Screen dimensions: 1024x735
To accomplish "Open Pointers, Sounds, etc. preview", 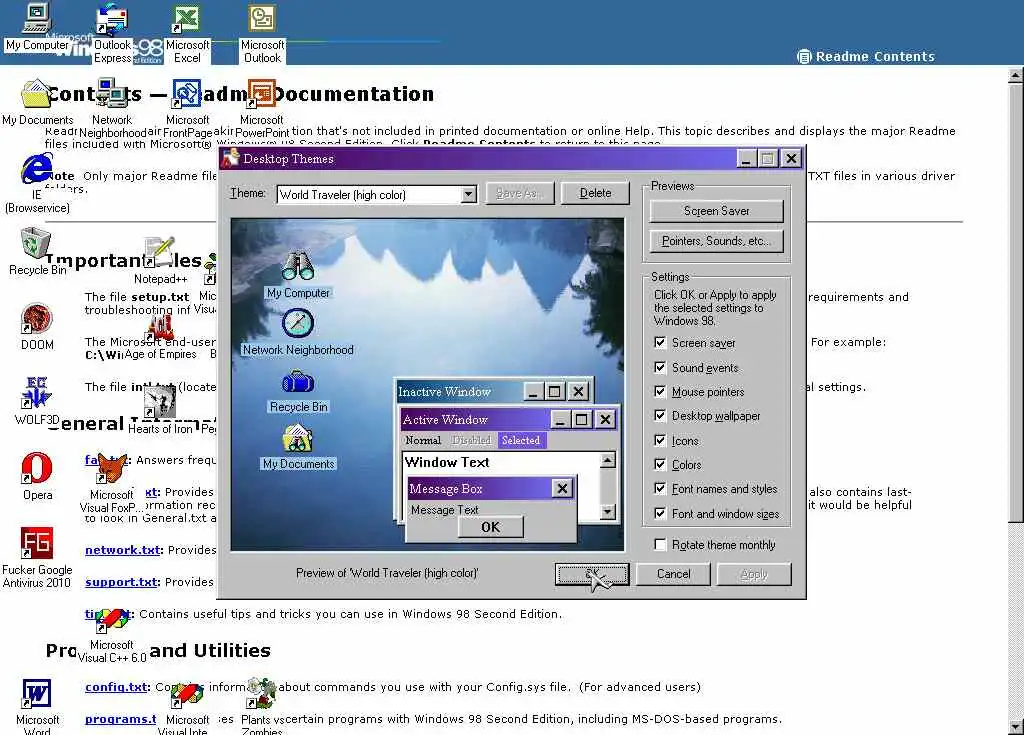I will click(716, 241).
